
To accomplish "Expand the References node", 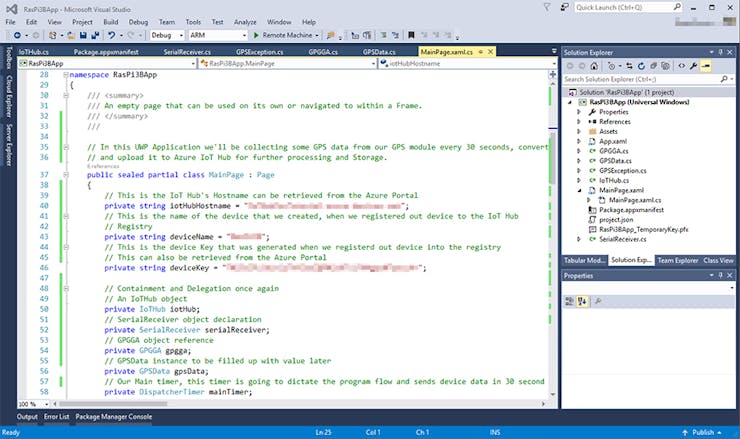I will 579,122.
